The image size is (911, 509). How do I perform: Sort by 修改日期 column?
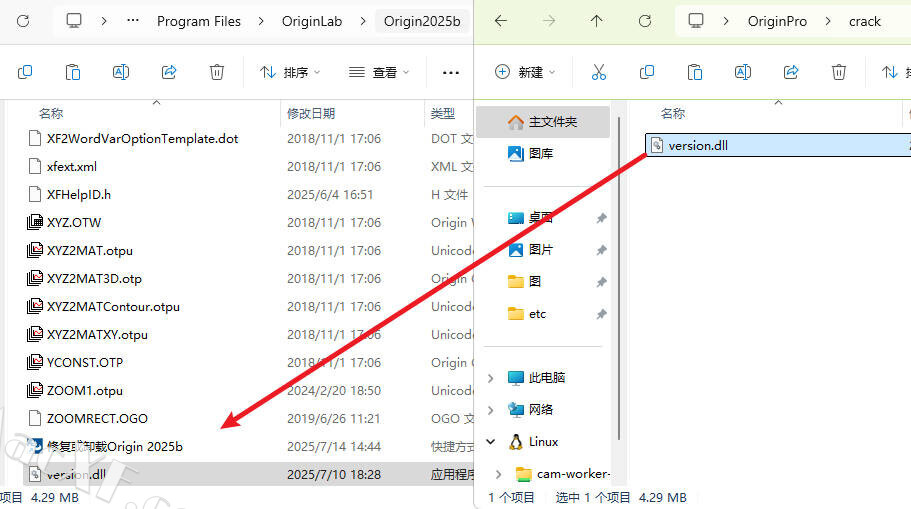click(x=311, y=113)
